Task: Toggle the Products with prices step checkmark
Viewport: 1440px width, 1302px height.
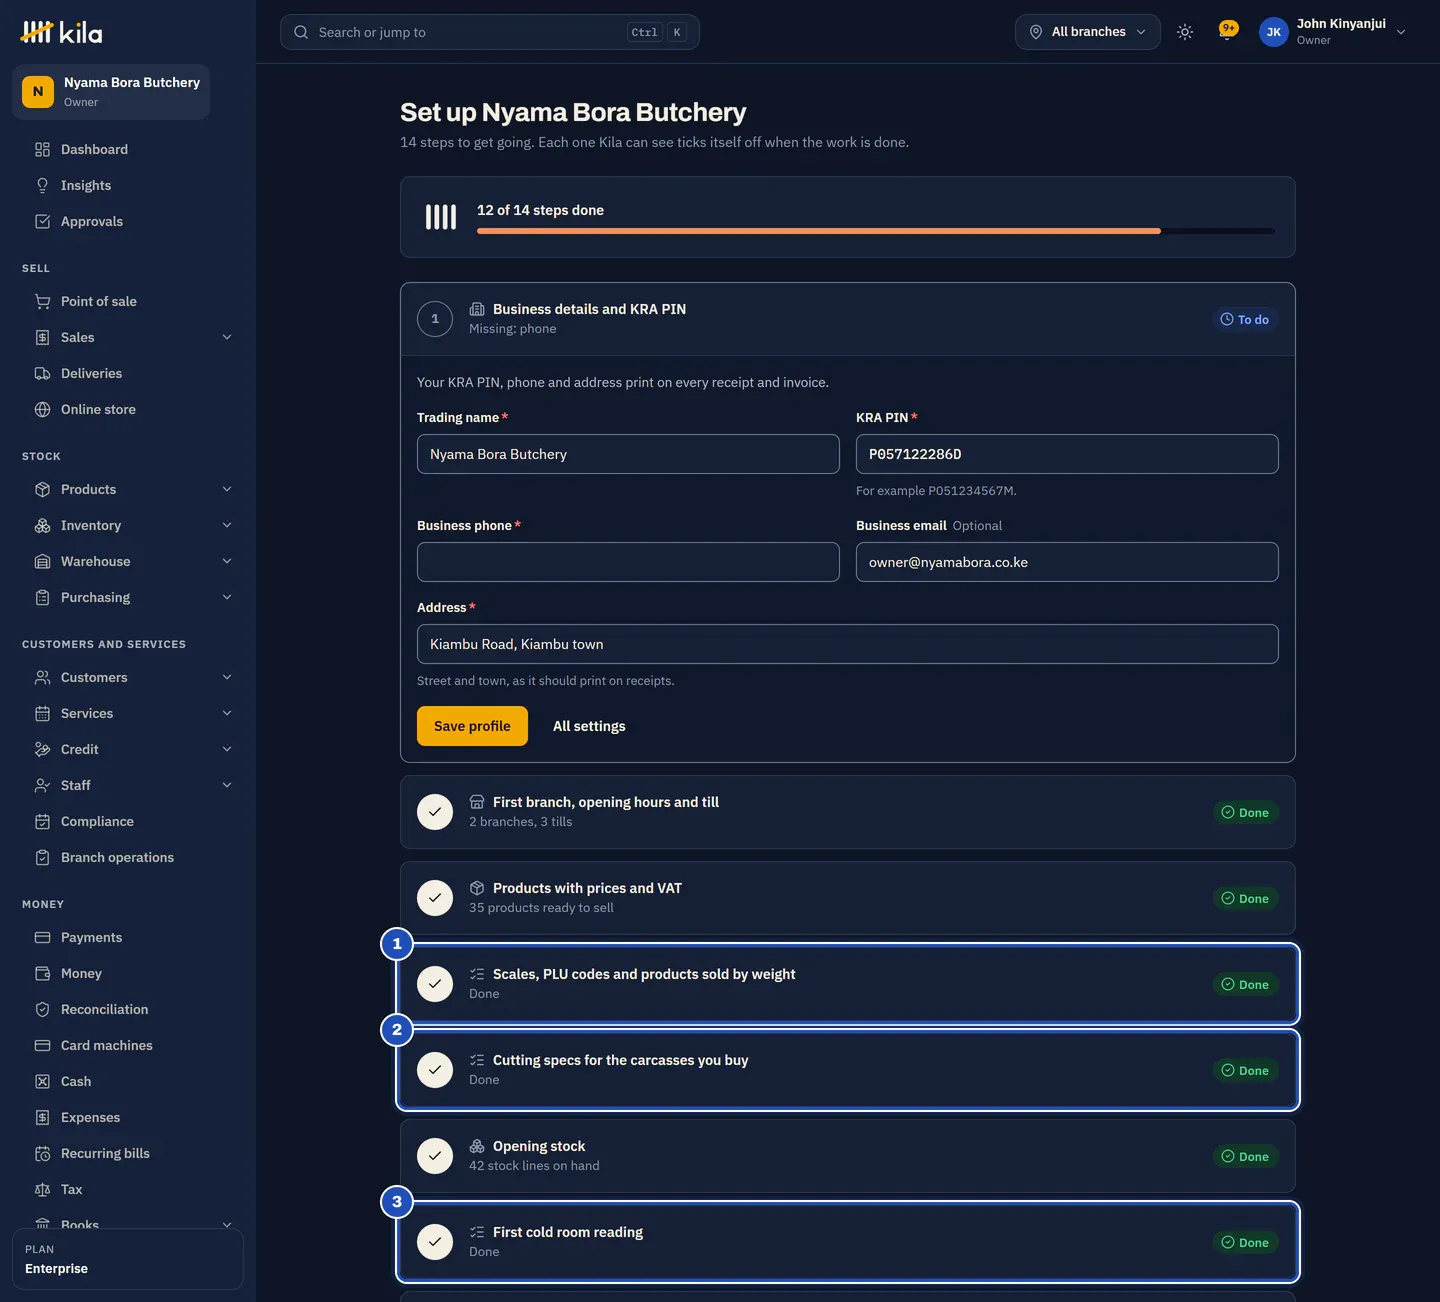Action: pos(435,898)
